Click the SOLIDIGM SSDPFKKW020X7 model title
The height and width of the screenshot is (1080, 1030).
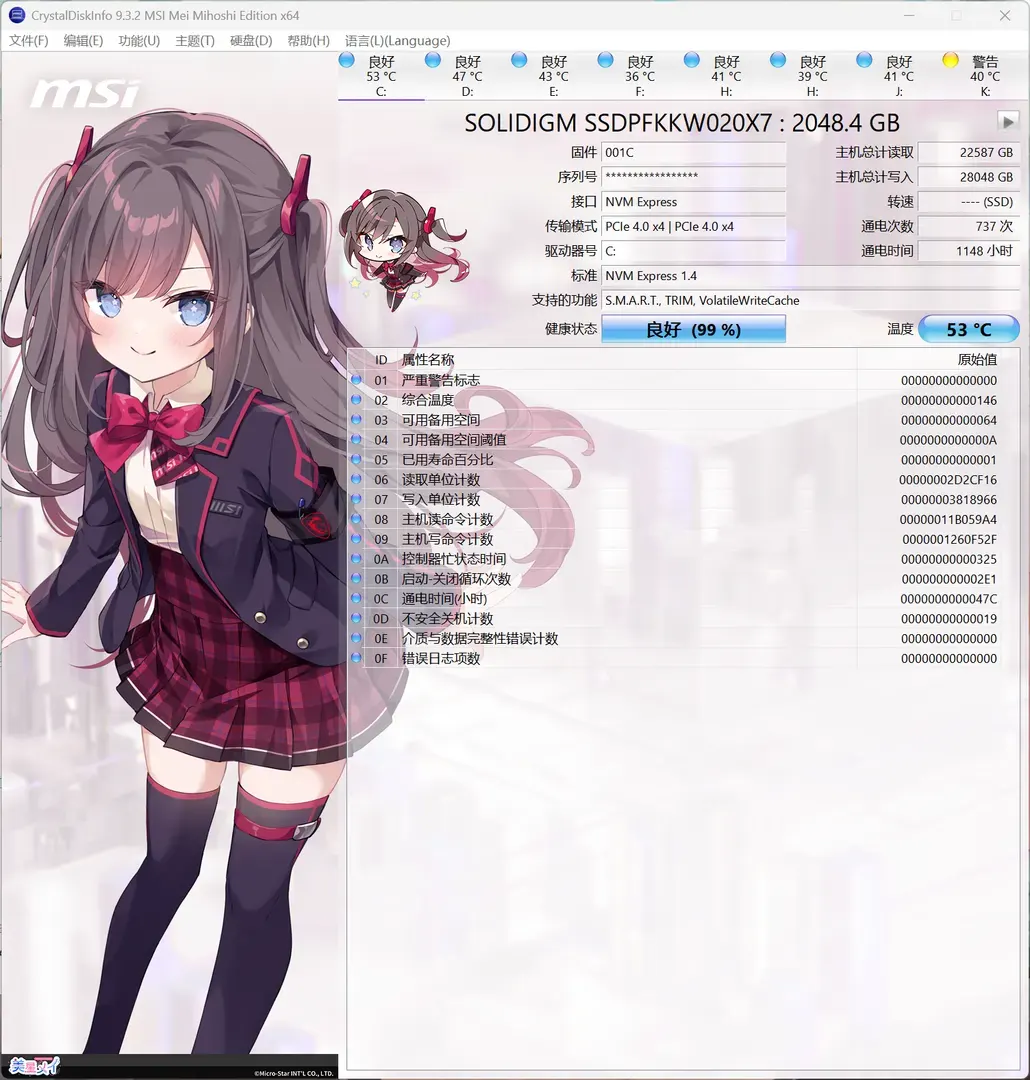click(682, 123)
